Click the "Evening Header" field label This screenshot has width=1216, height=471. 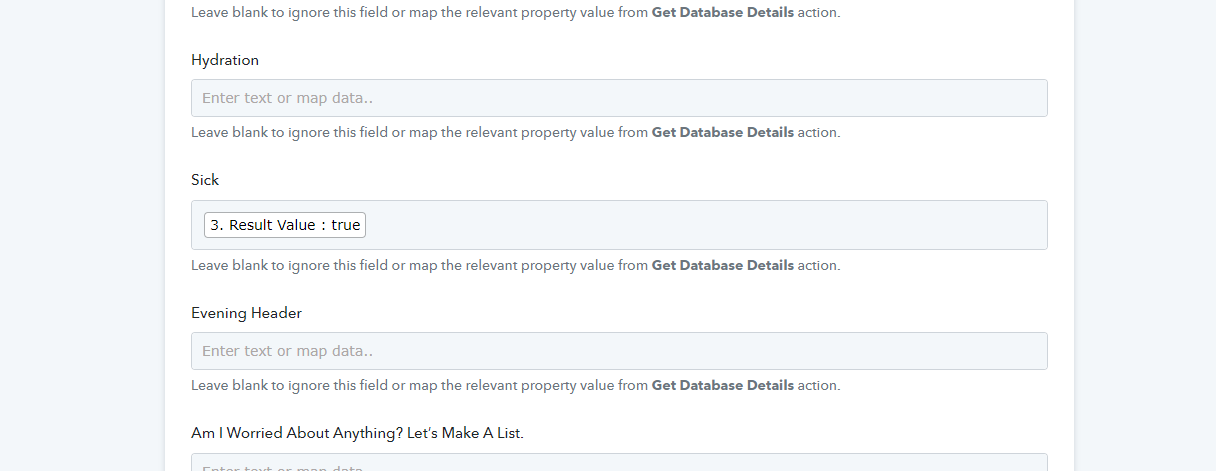pos(246,313)
